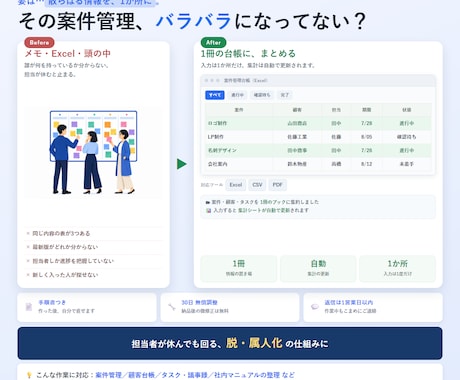This screenshot has width=460, height=380.
Task: Click the dark blue 脱・属人化 banner
Action: tap(230, 343)
